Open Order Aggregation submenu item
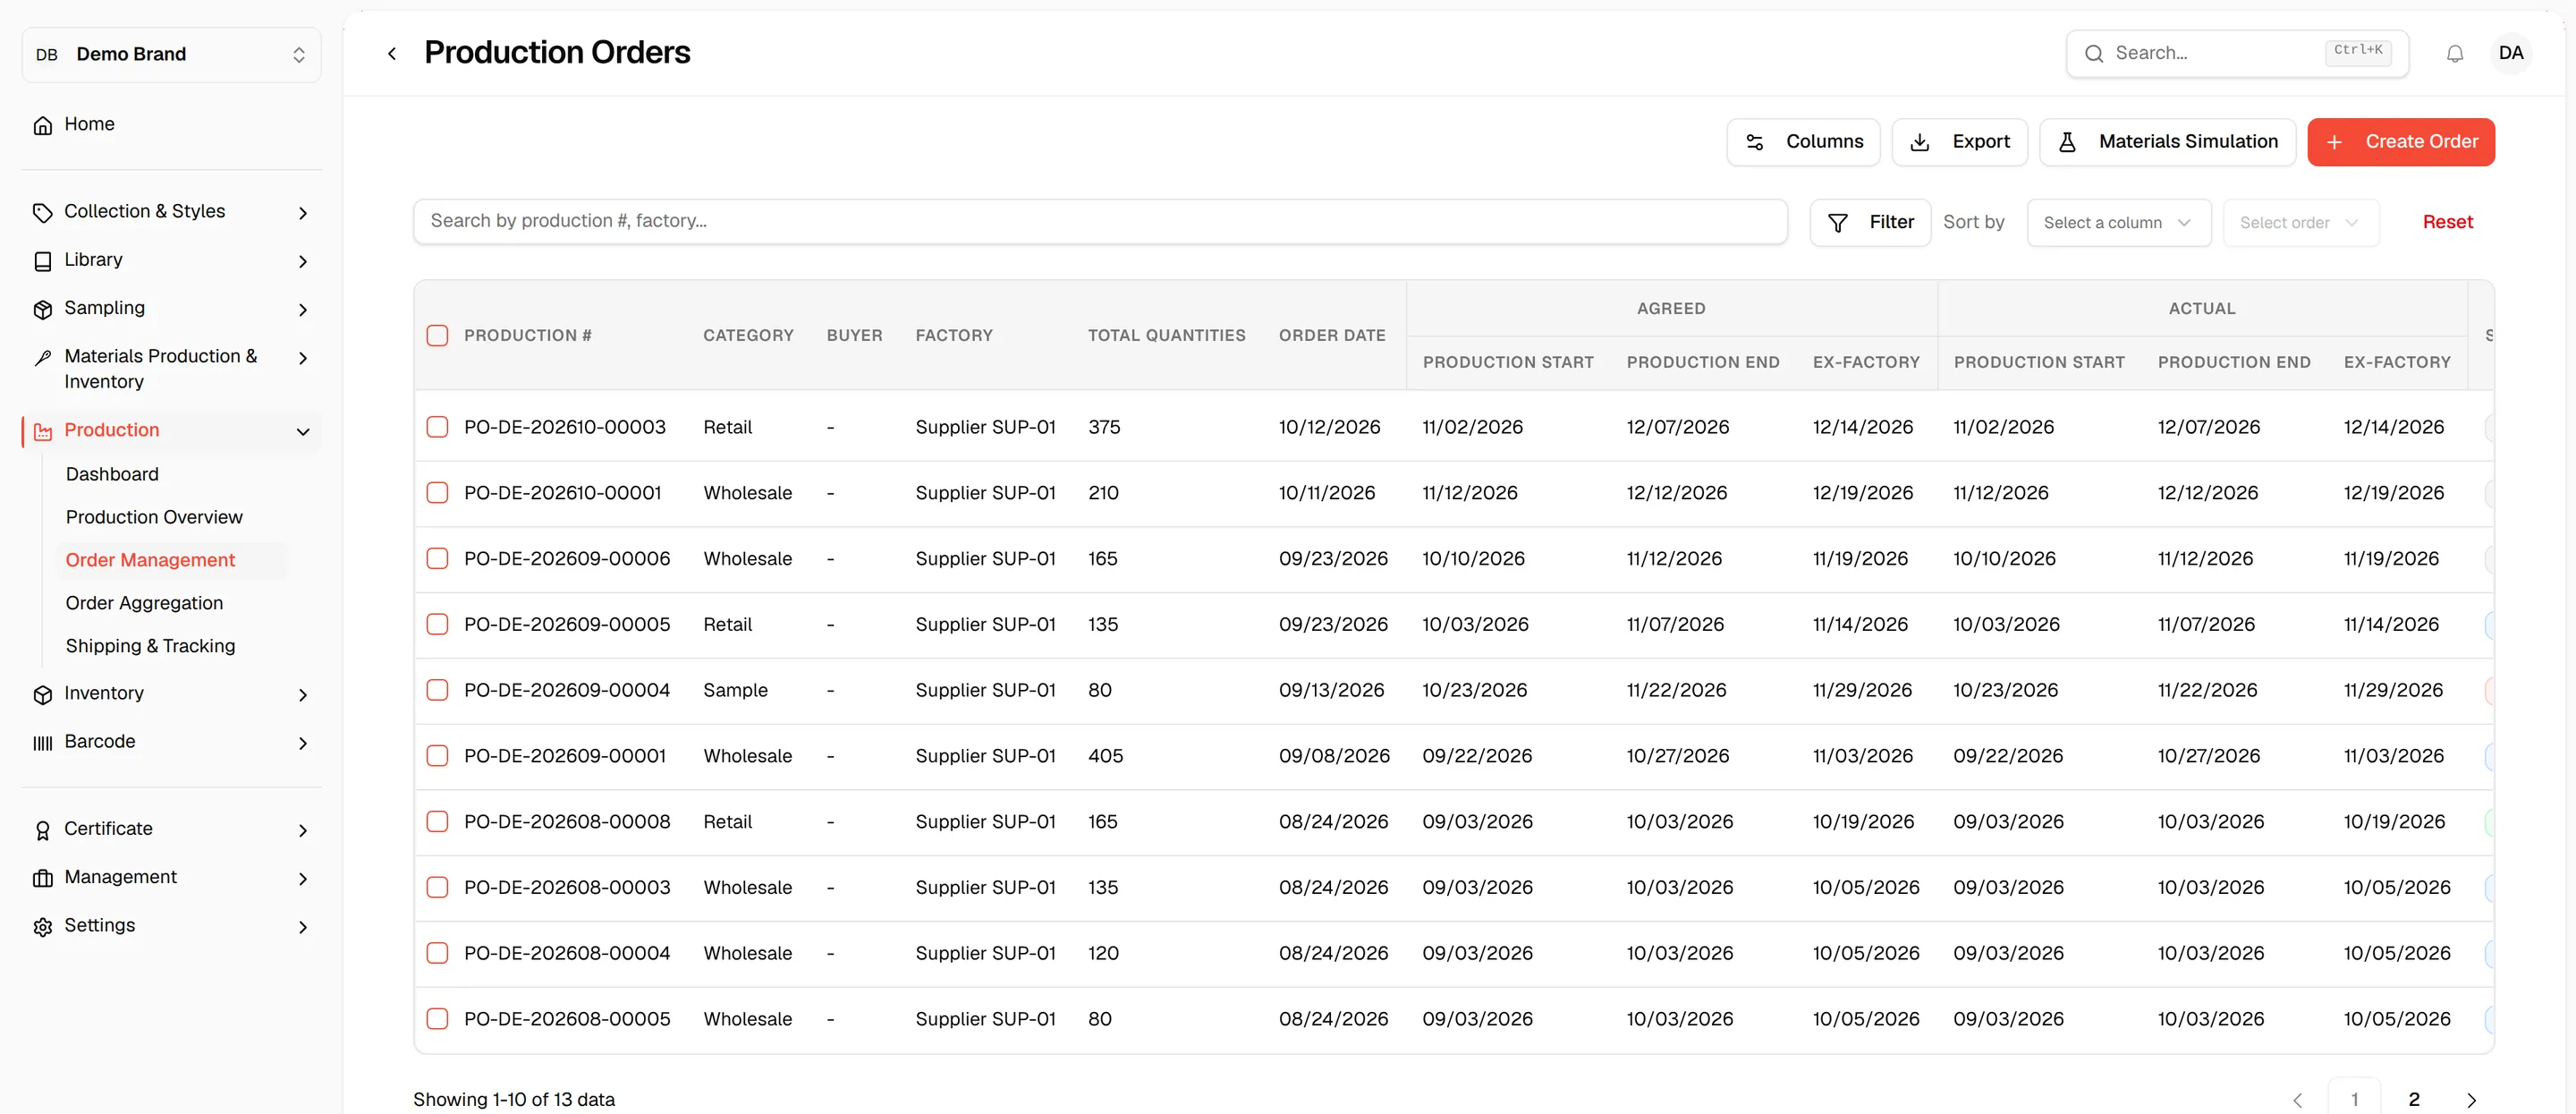 point(144,603)
